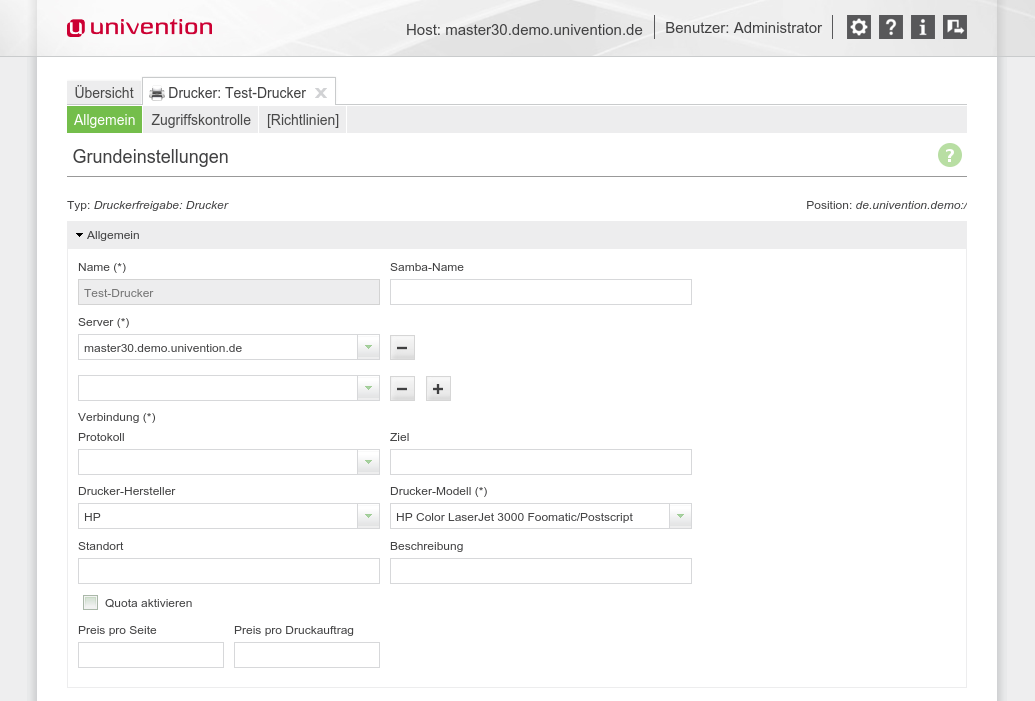Close the Drucker: Test-Drucker tab
Image resolution: width=1035 pixels, height=701 pixels.
[321, 93]
